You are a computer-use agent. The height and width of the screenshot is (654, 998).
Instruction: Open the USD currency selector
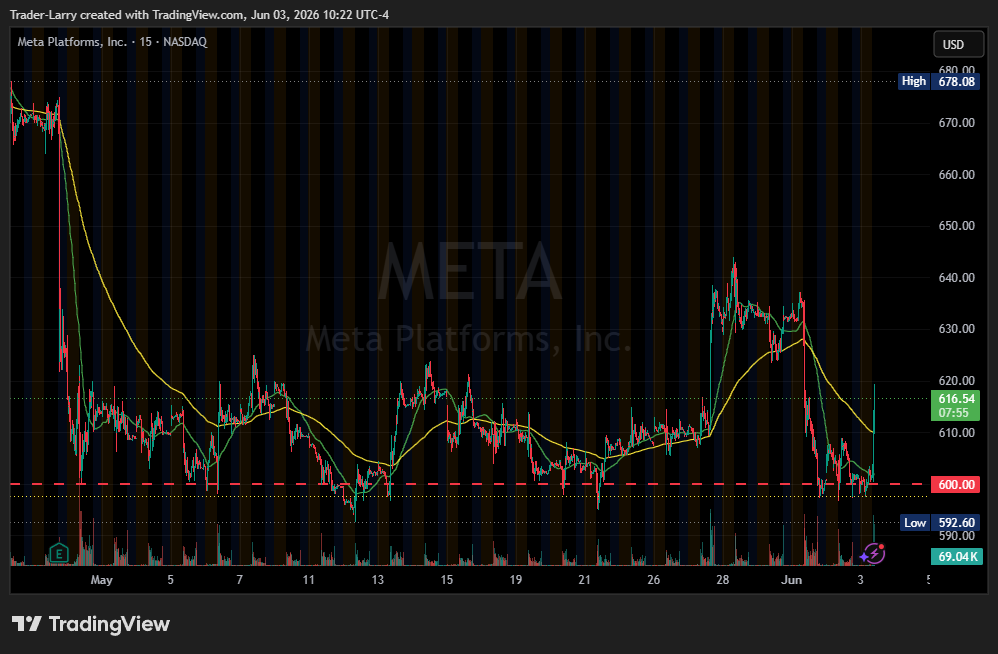(x=959, y=45)
